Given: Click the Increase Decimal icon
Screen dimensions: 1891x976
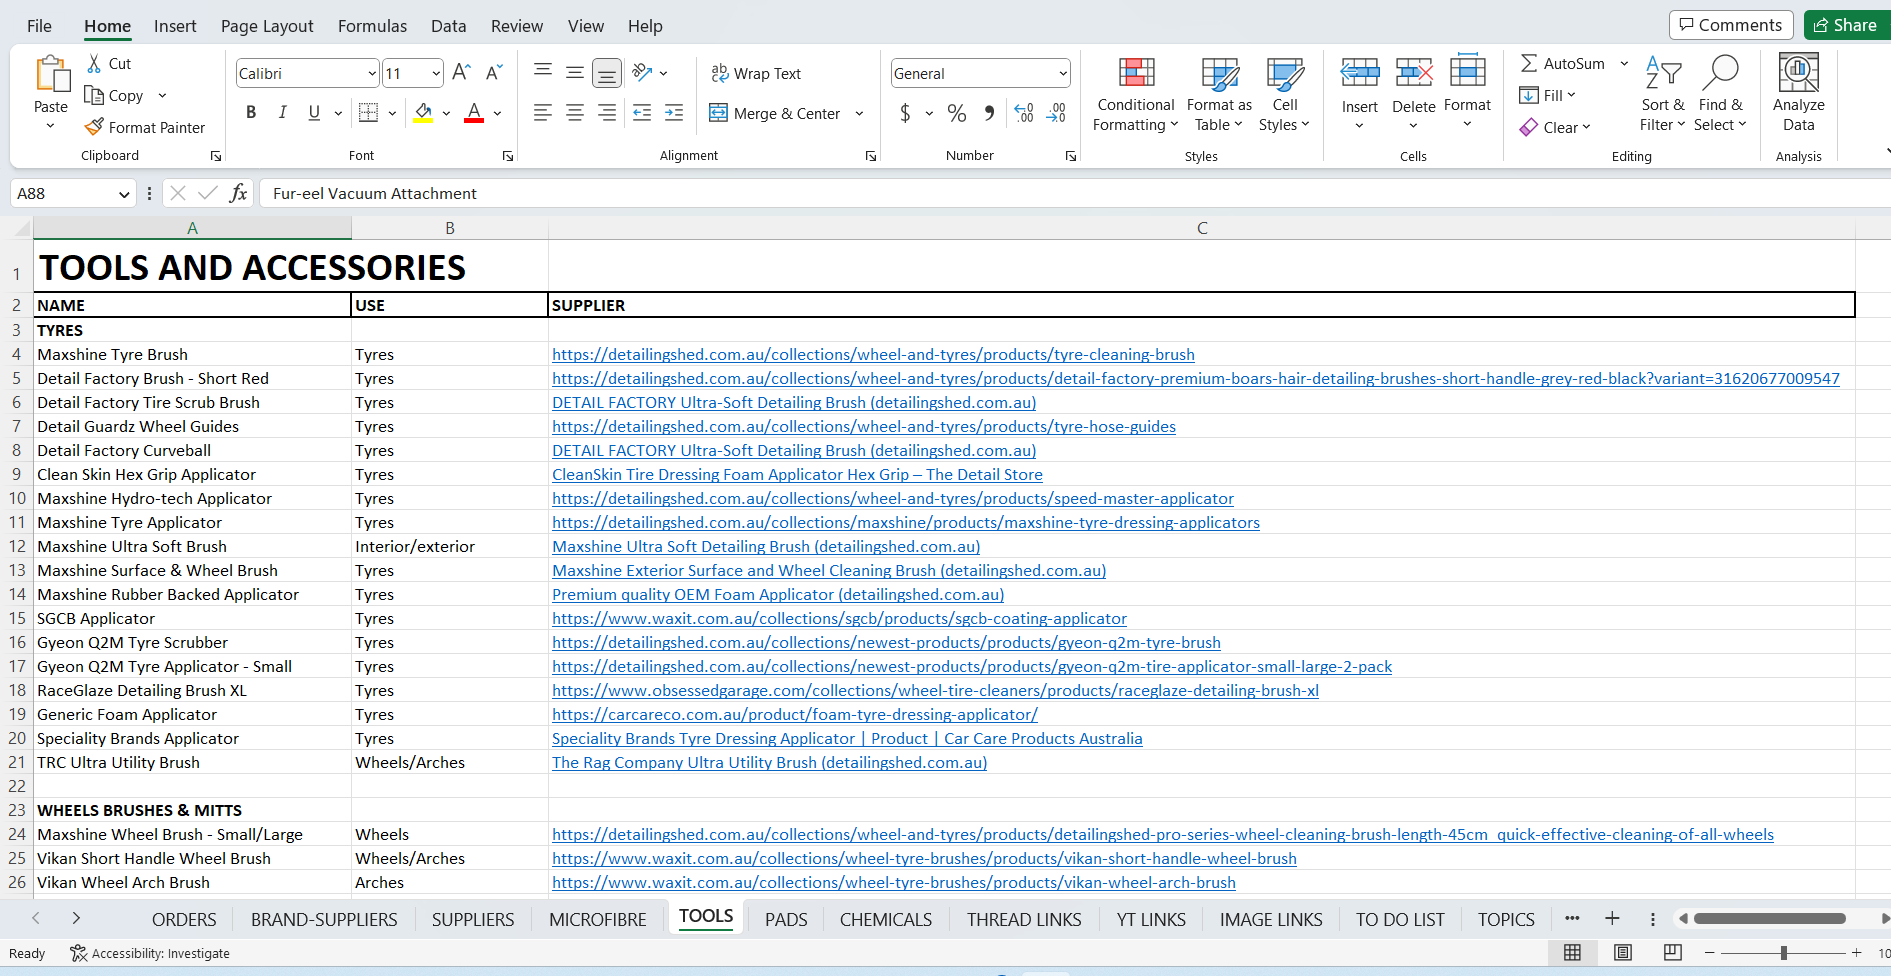Looking at the screenshot, I should point(1024,113).
